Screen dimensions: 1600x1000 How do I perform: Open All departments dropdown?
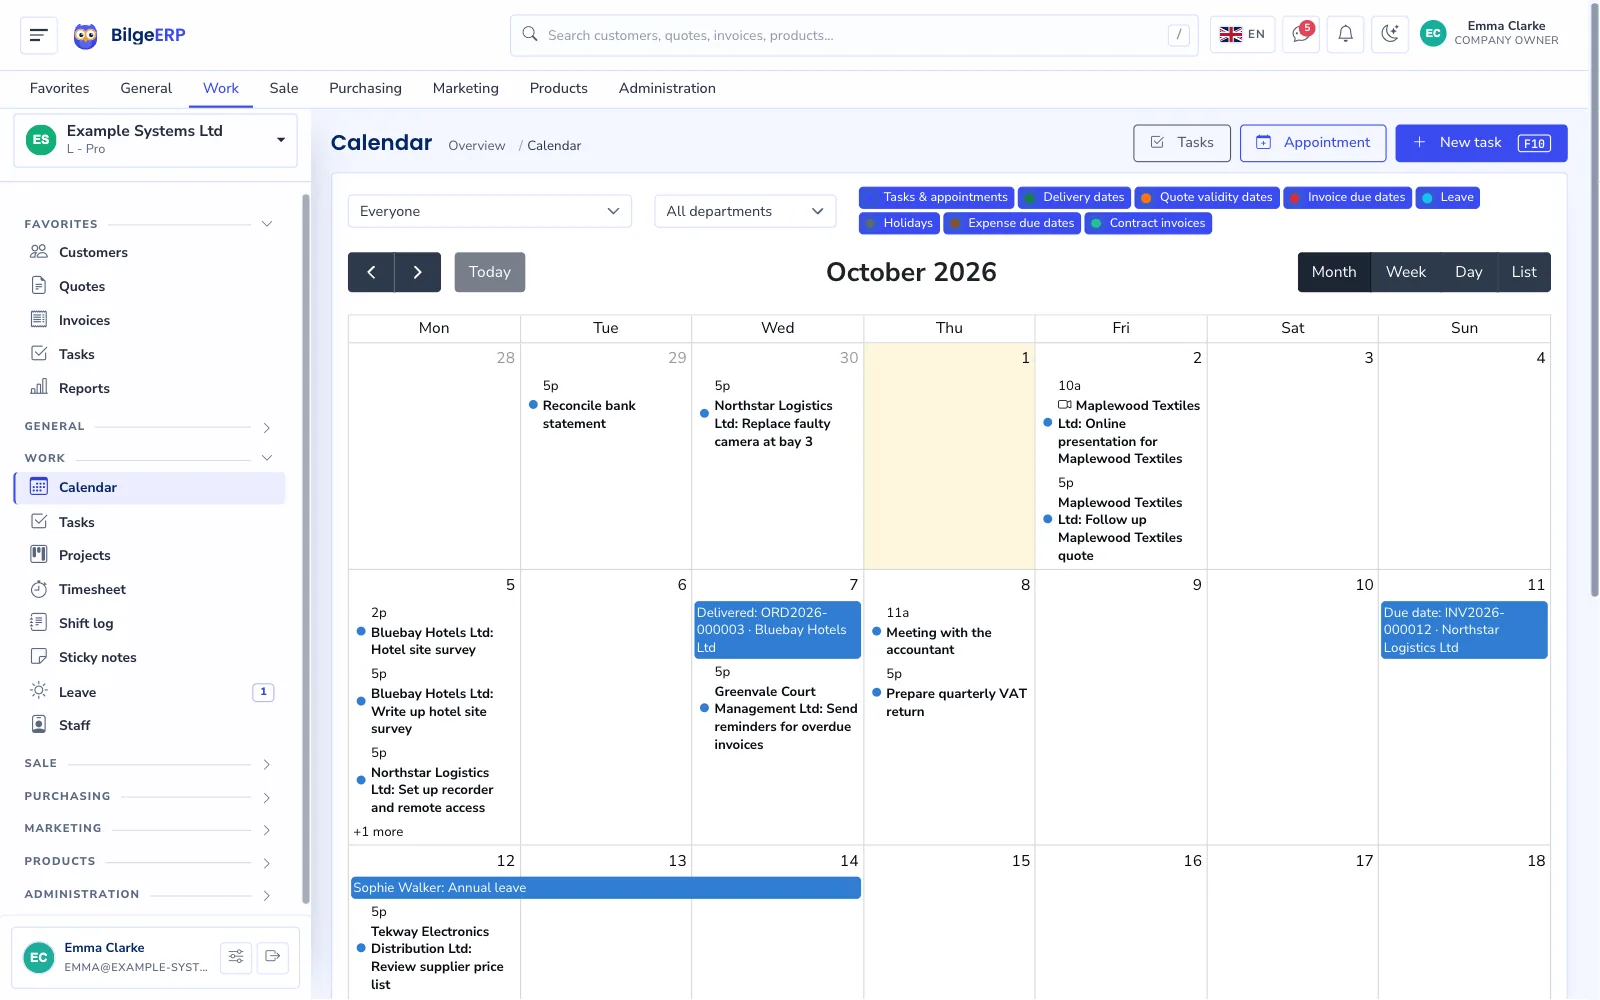pyautogui.click(x=745, y=211)
